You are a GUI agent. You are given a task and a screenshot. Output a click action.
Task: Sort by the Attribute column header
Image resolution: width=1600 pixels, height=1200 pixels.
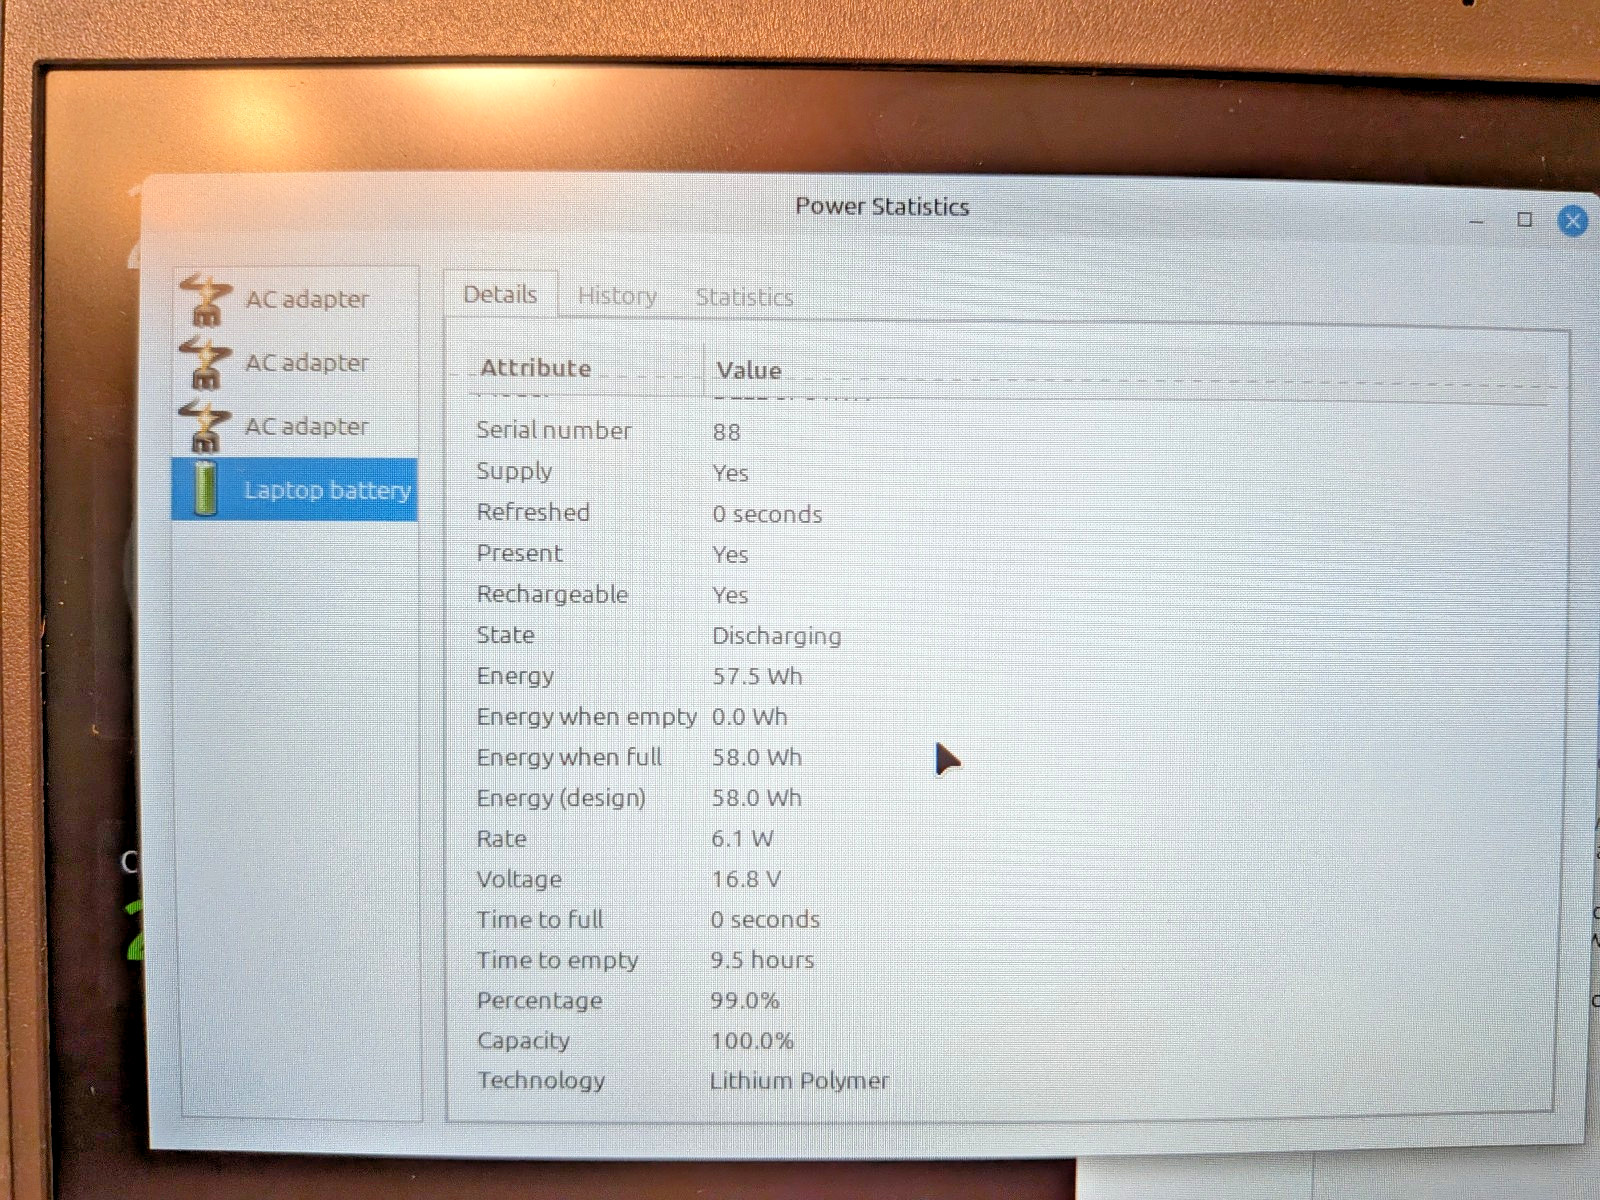[x=536, y=368]
